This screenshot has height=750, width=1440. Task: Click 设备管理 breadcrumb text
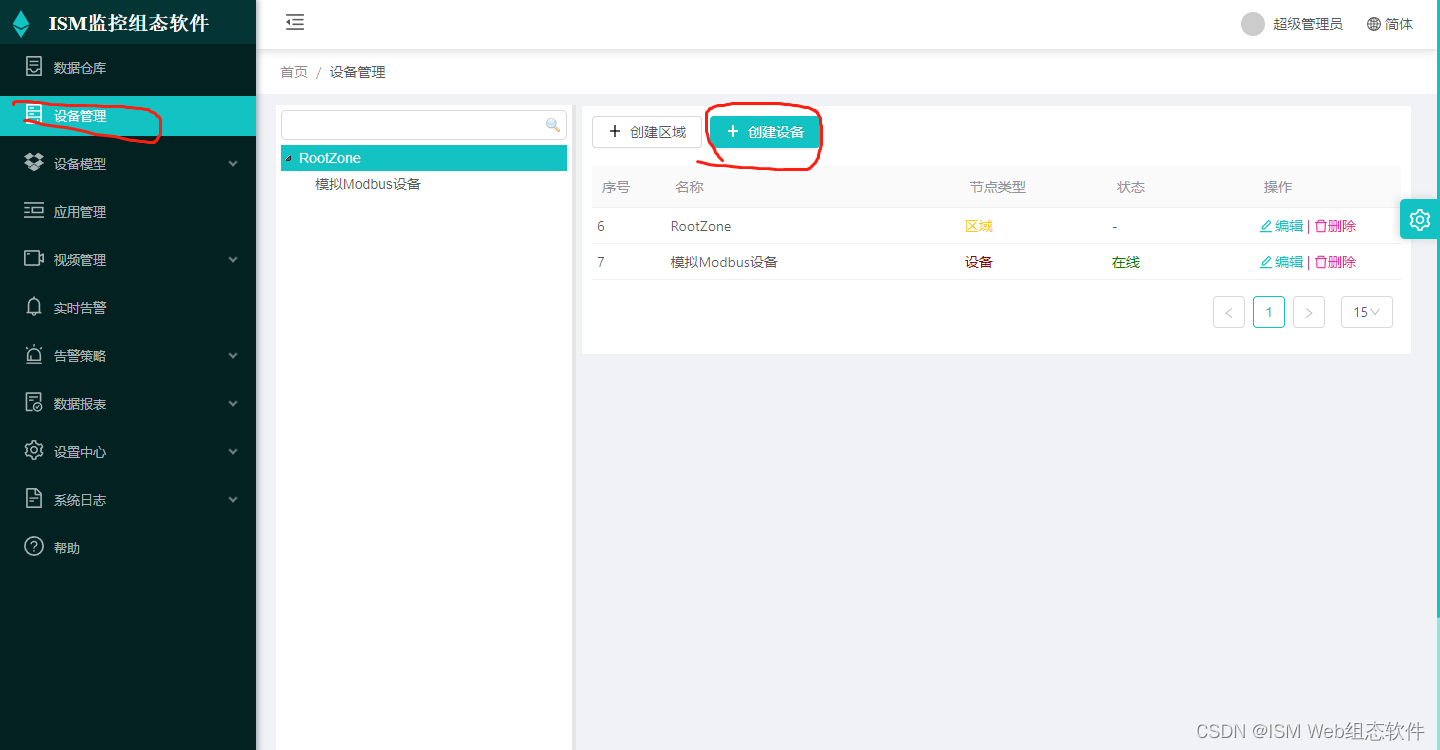coord(358,72)
